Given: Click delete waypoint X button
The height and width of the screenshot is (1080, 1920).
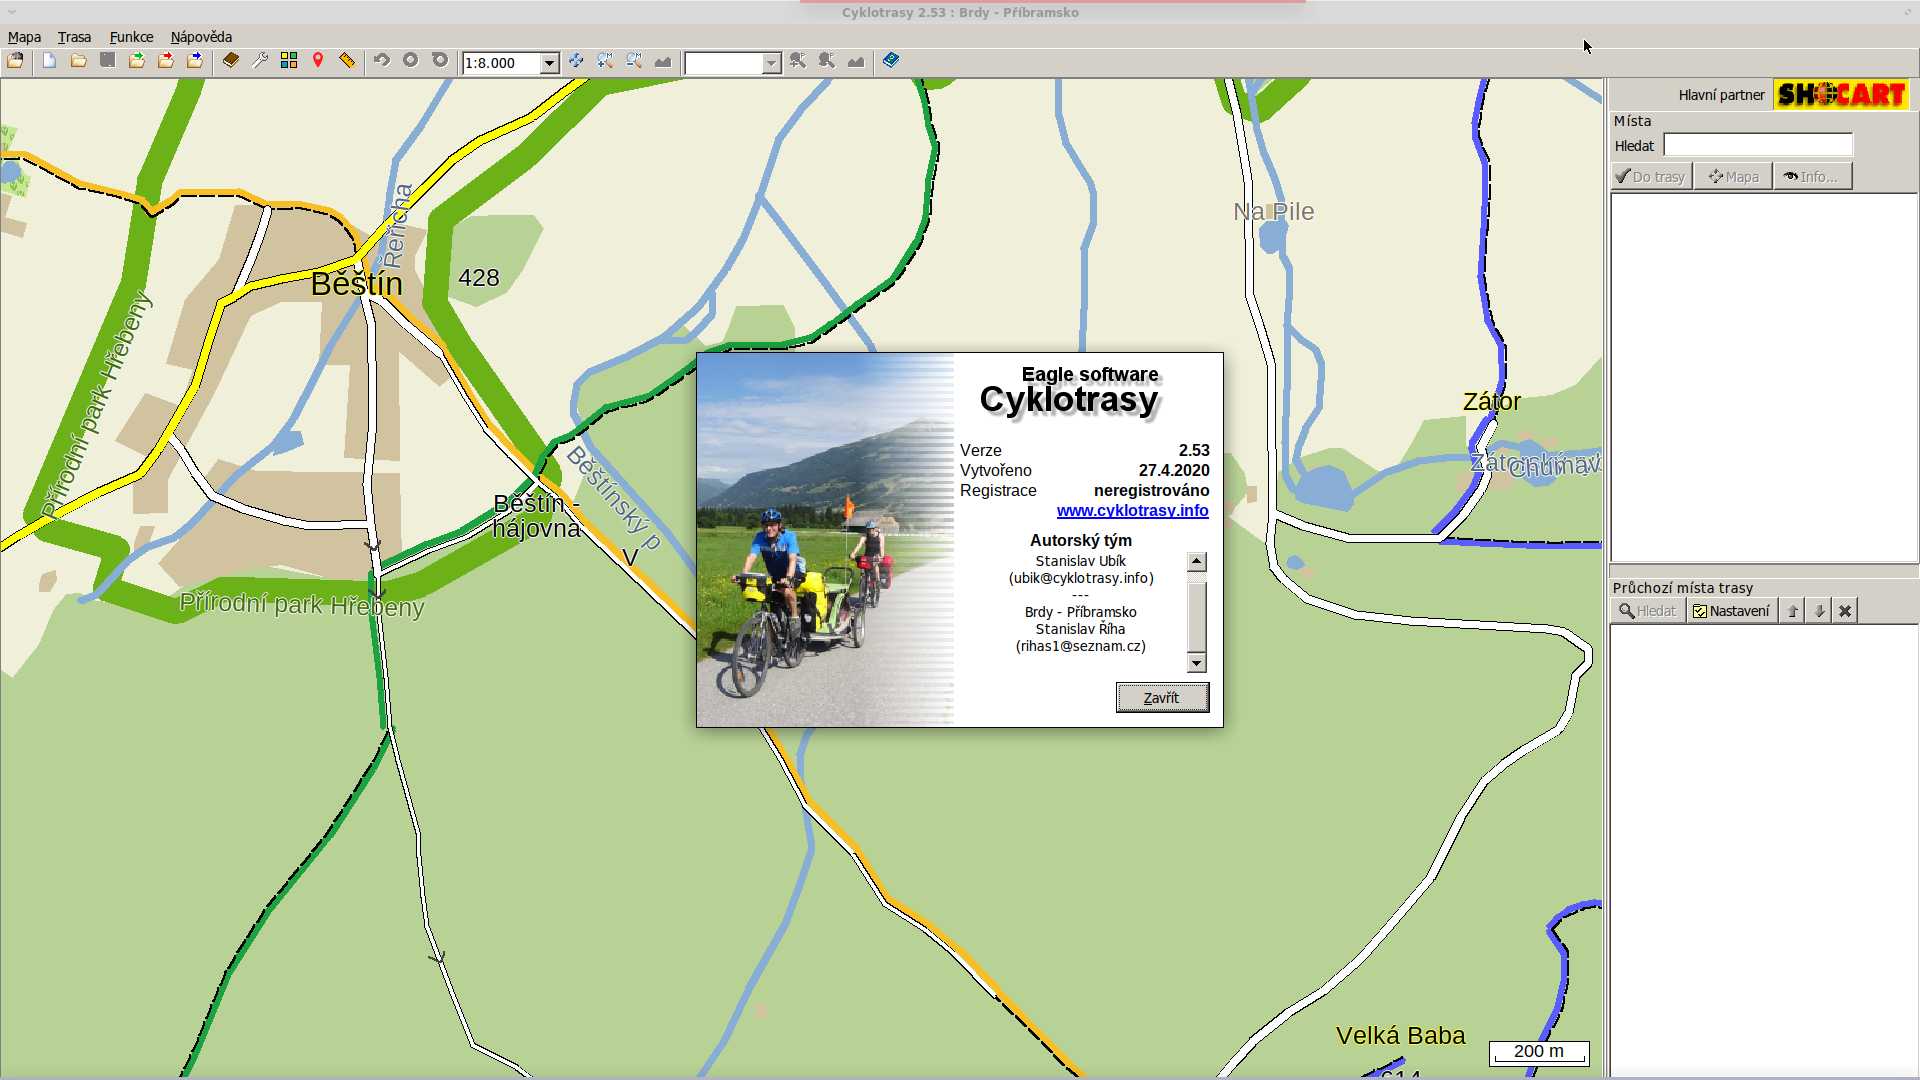Looking at the screenshot, I should coord(1845,611).
